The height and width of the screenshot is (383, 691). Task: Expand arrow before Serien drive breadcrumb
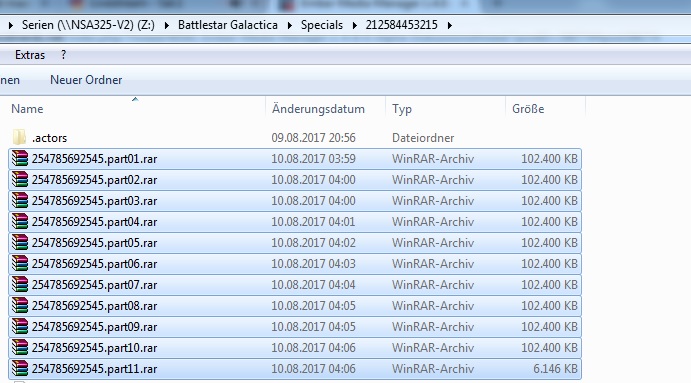(x=11, y=25)
